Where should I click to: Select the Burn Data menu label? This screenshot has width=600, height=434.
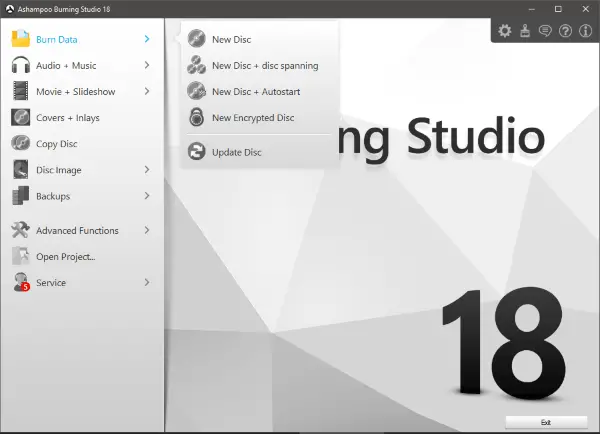tap(57, 39)
